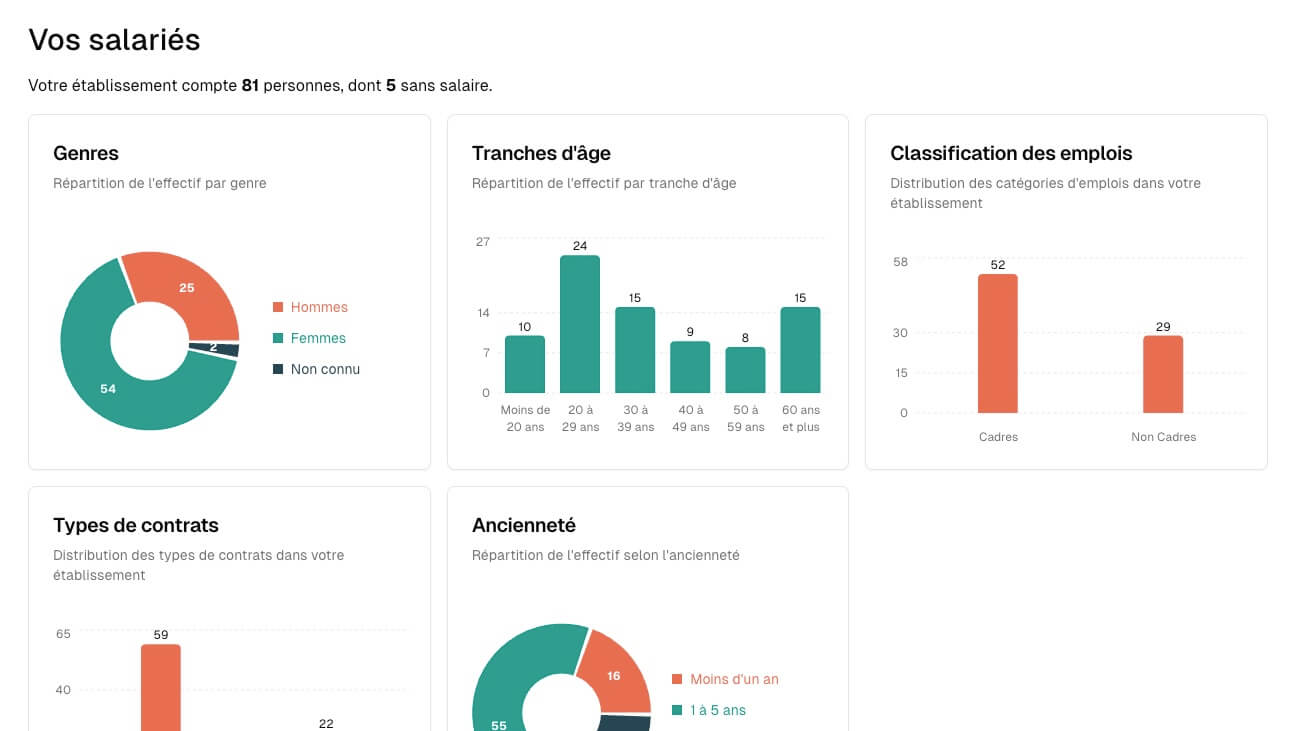Toggle the Femmes legend entry

point(317,338)
